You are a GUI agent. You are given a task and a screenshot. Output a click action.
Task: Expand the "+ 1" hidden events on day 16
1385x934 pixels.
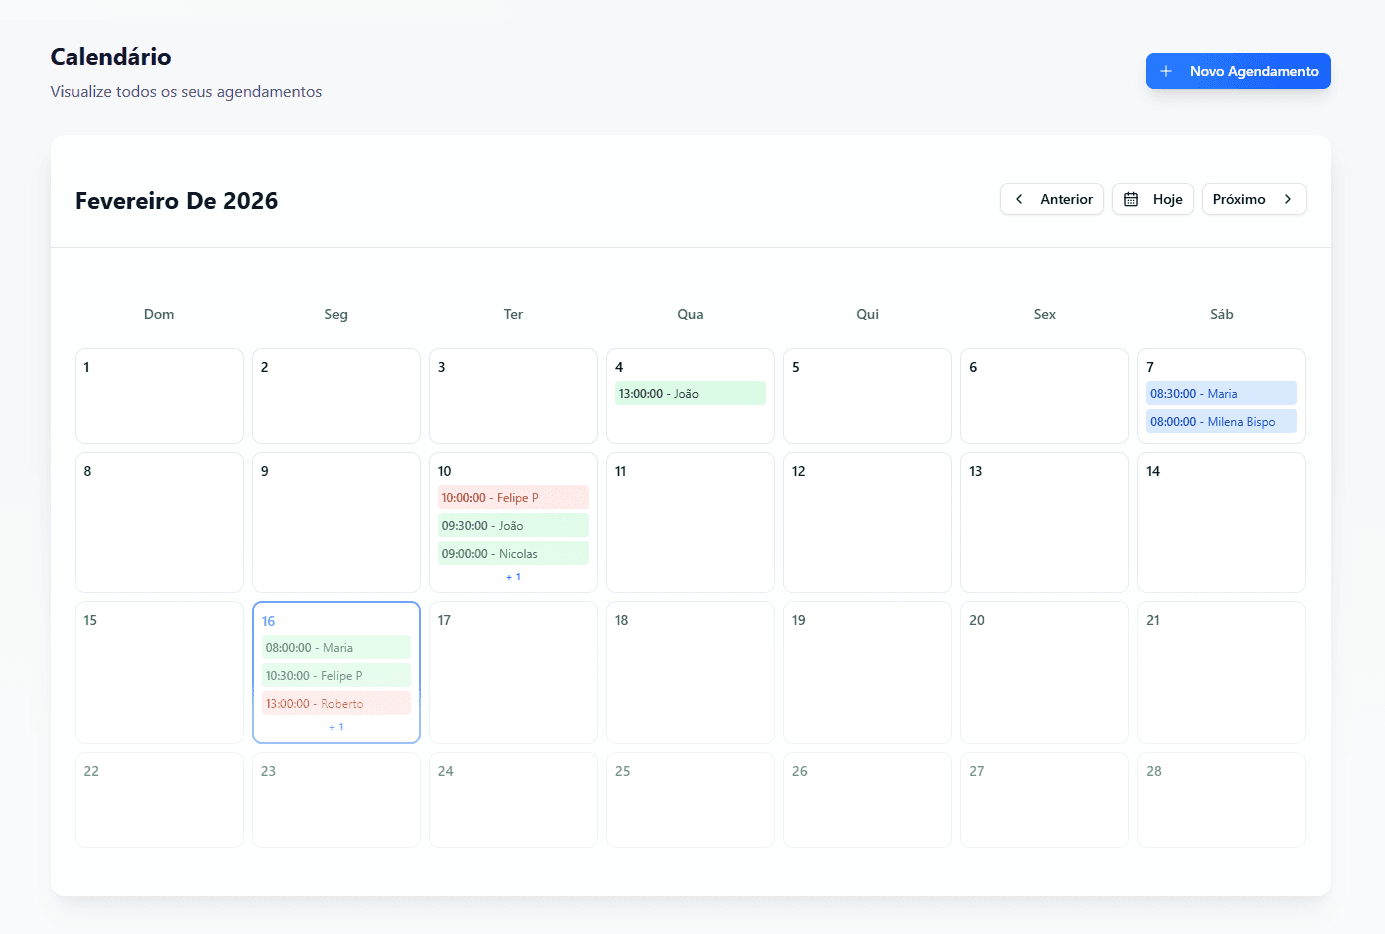pyautogui.click(x=336, y=726)
